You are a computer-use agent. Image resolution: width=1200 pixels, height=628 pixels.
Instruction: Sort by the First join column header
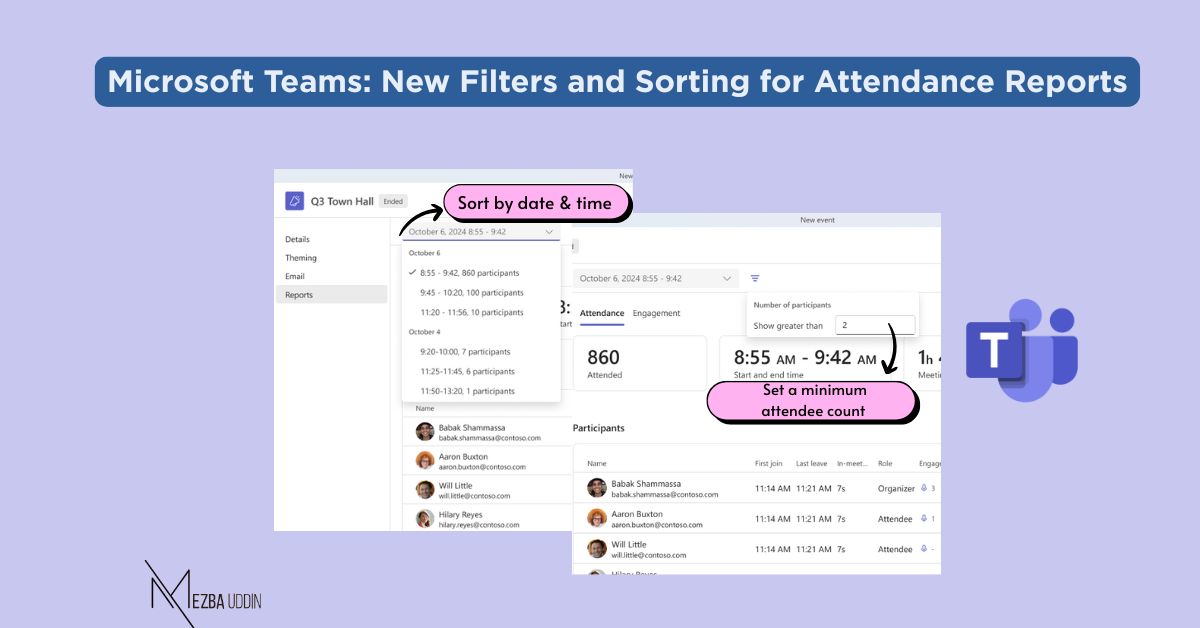[x=769, y=463]
